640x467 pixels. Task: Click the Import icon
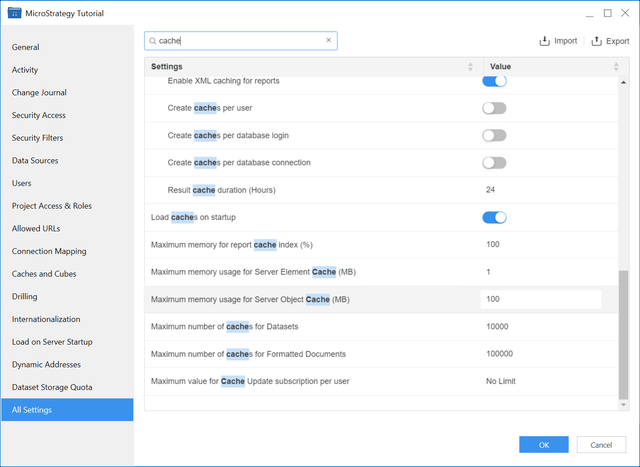click(x=545, y=41)
